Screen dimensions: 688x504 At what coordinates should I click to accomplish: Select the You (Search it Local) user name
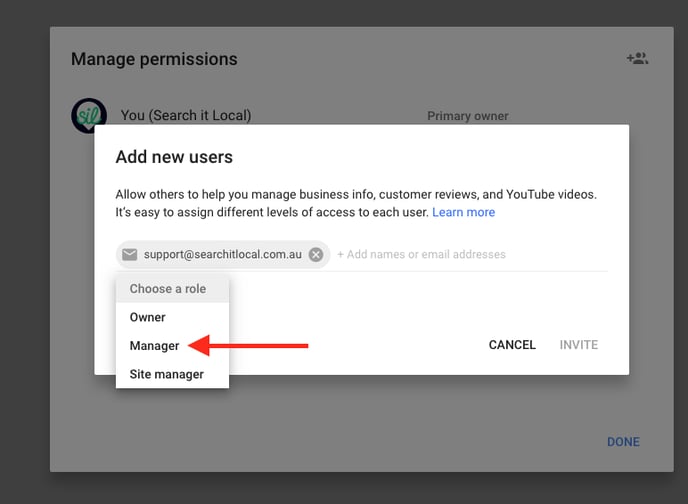185,116
